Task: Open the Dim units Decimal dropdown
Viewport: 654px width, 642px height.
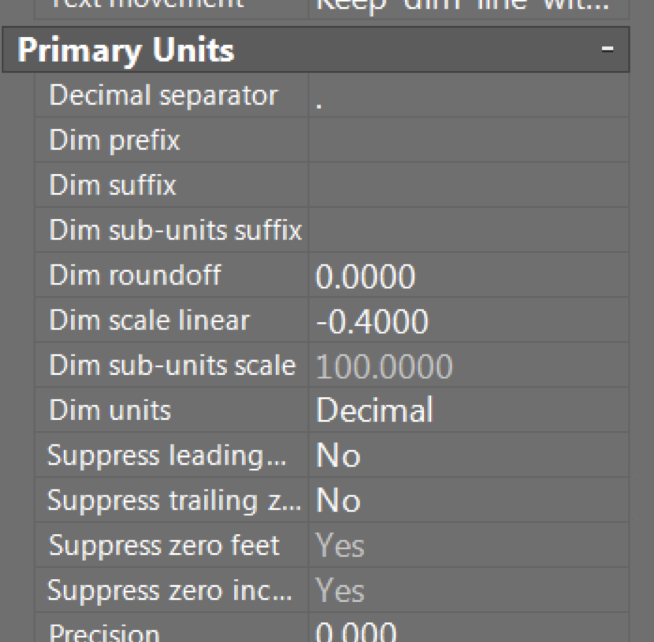Action: pos(468,411)
